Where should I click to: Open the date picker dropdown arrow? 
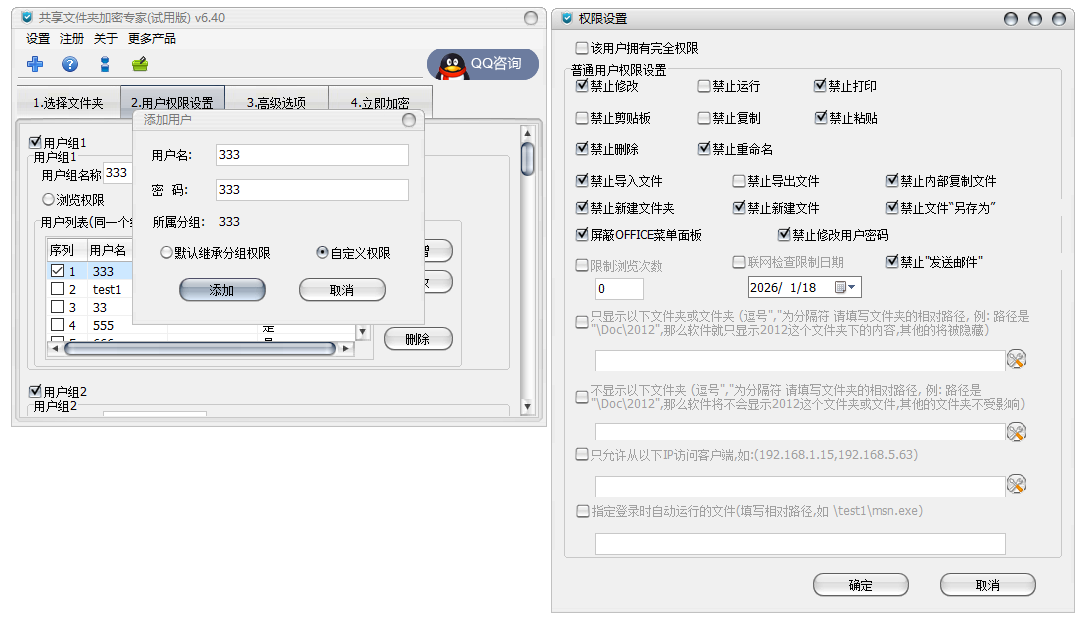[851, 287]
